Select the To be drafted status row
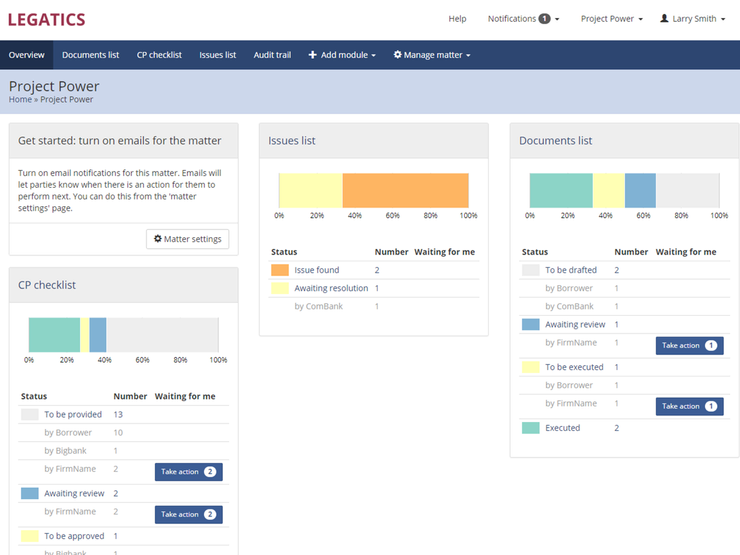Viewport: 740px width, 555px height. point(624,270)
